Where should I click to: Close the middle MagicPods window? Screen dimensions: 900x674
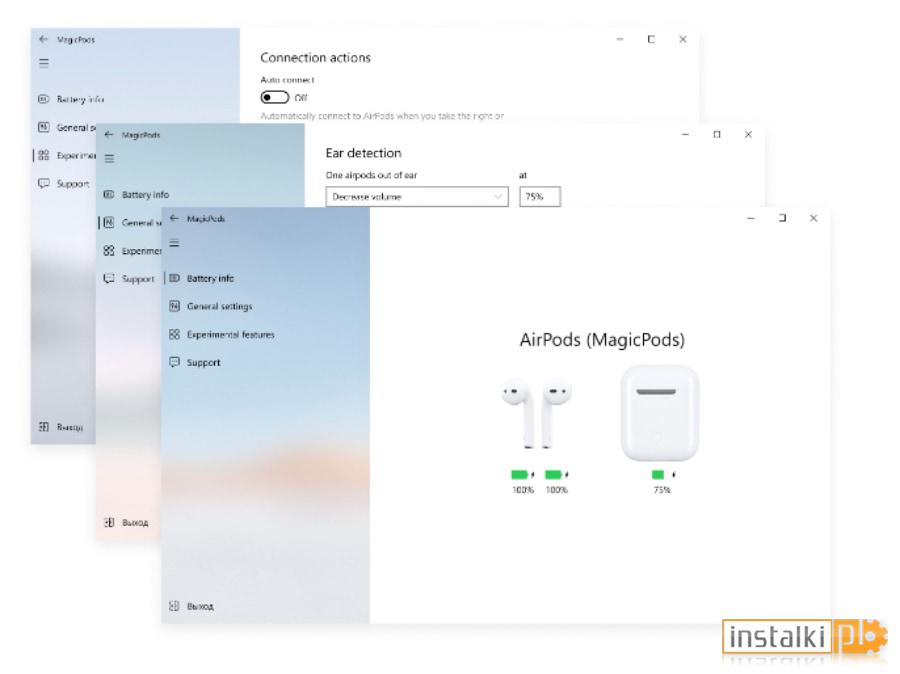(748, 134)
